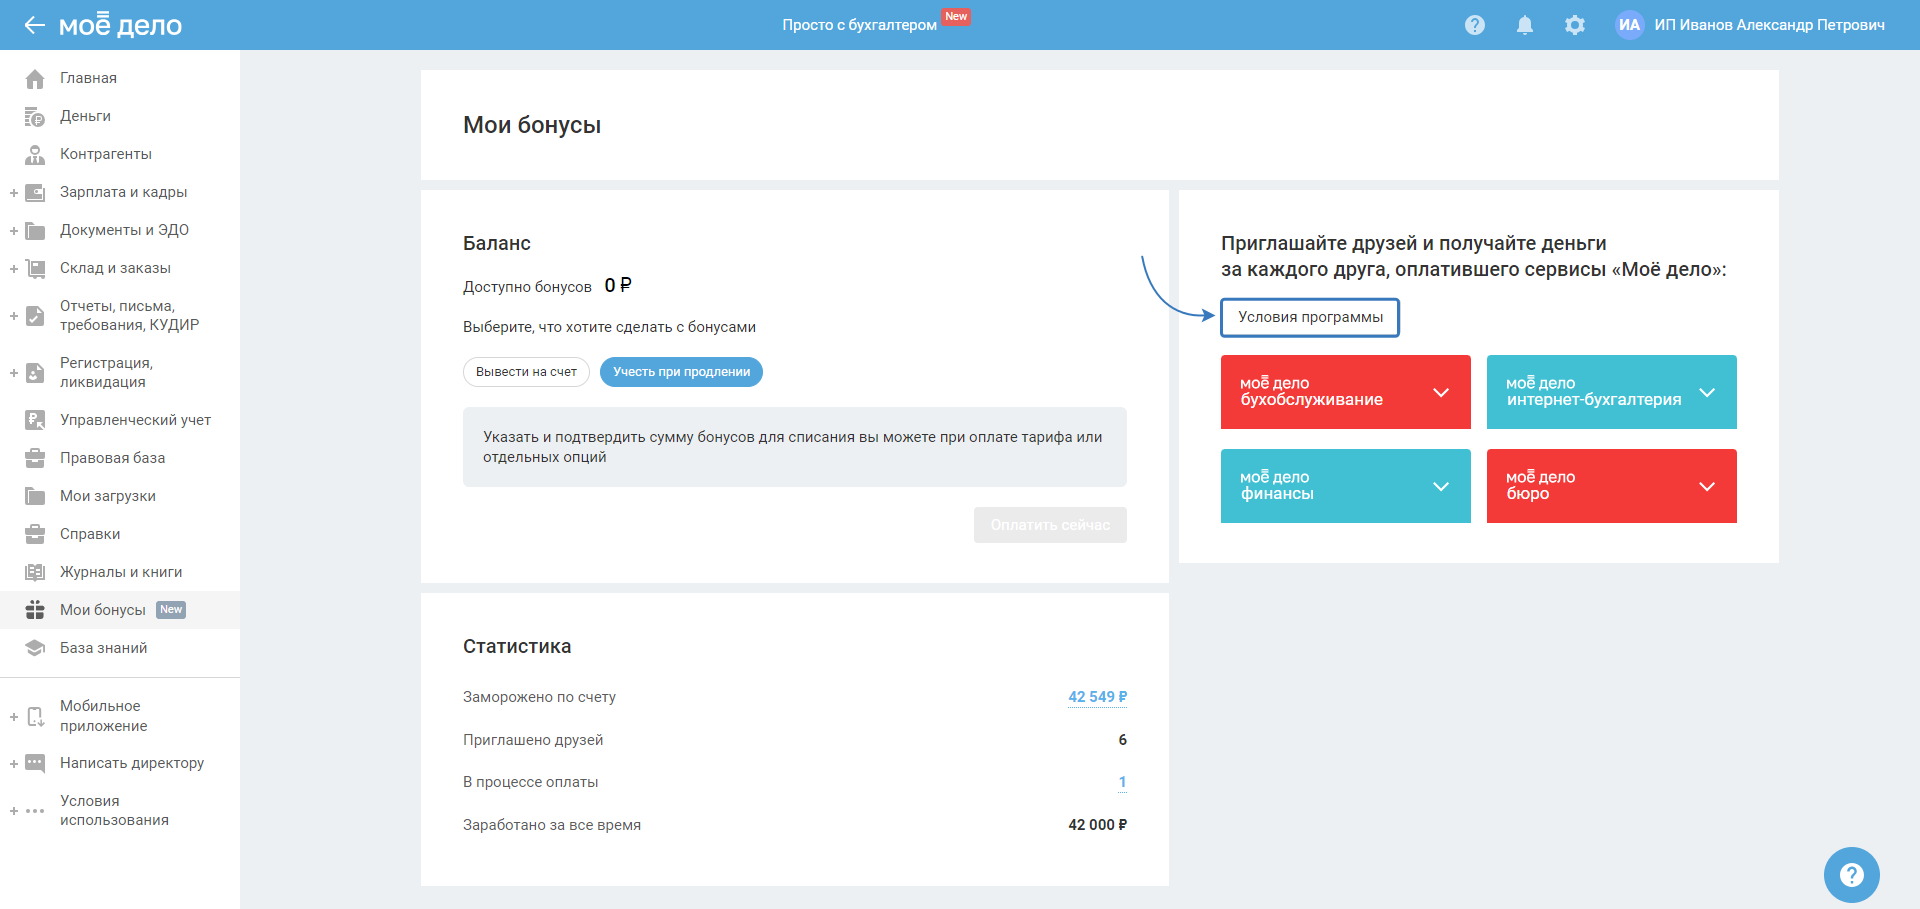Expand the Моё дело Финансы card
The width and height of the screenshot is (1920, 909).
(1346, 486)
